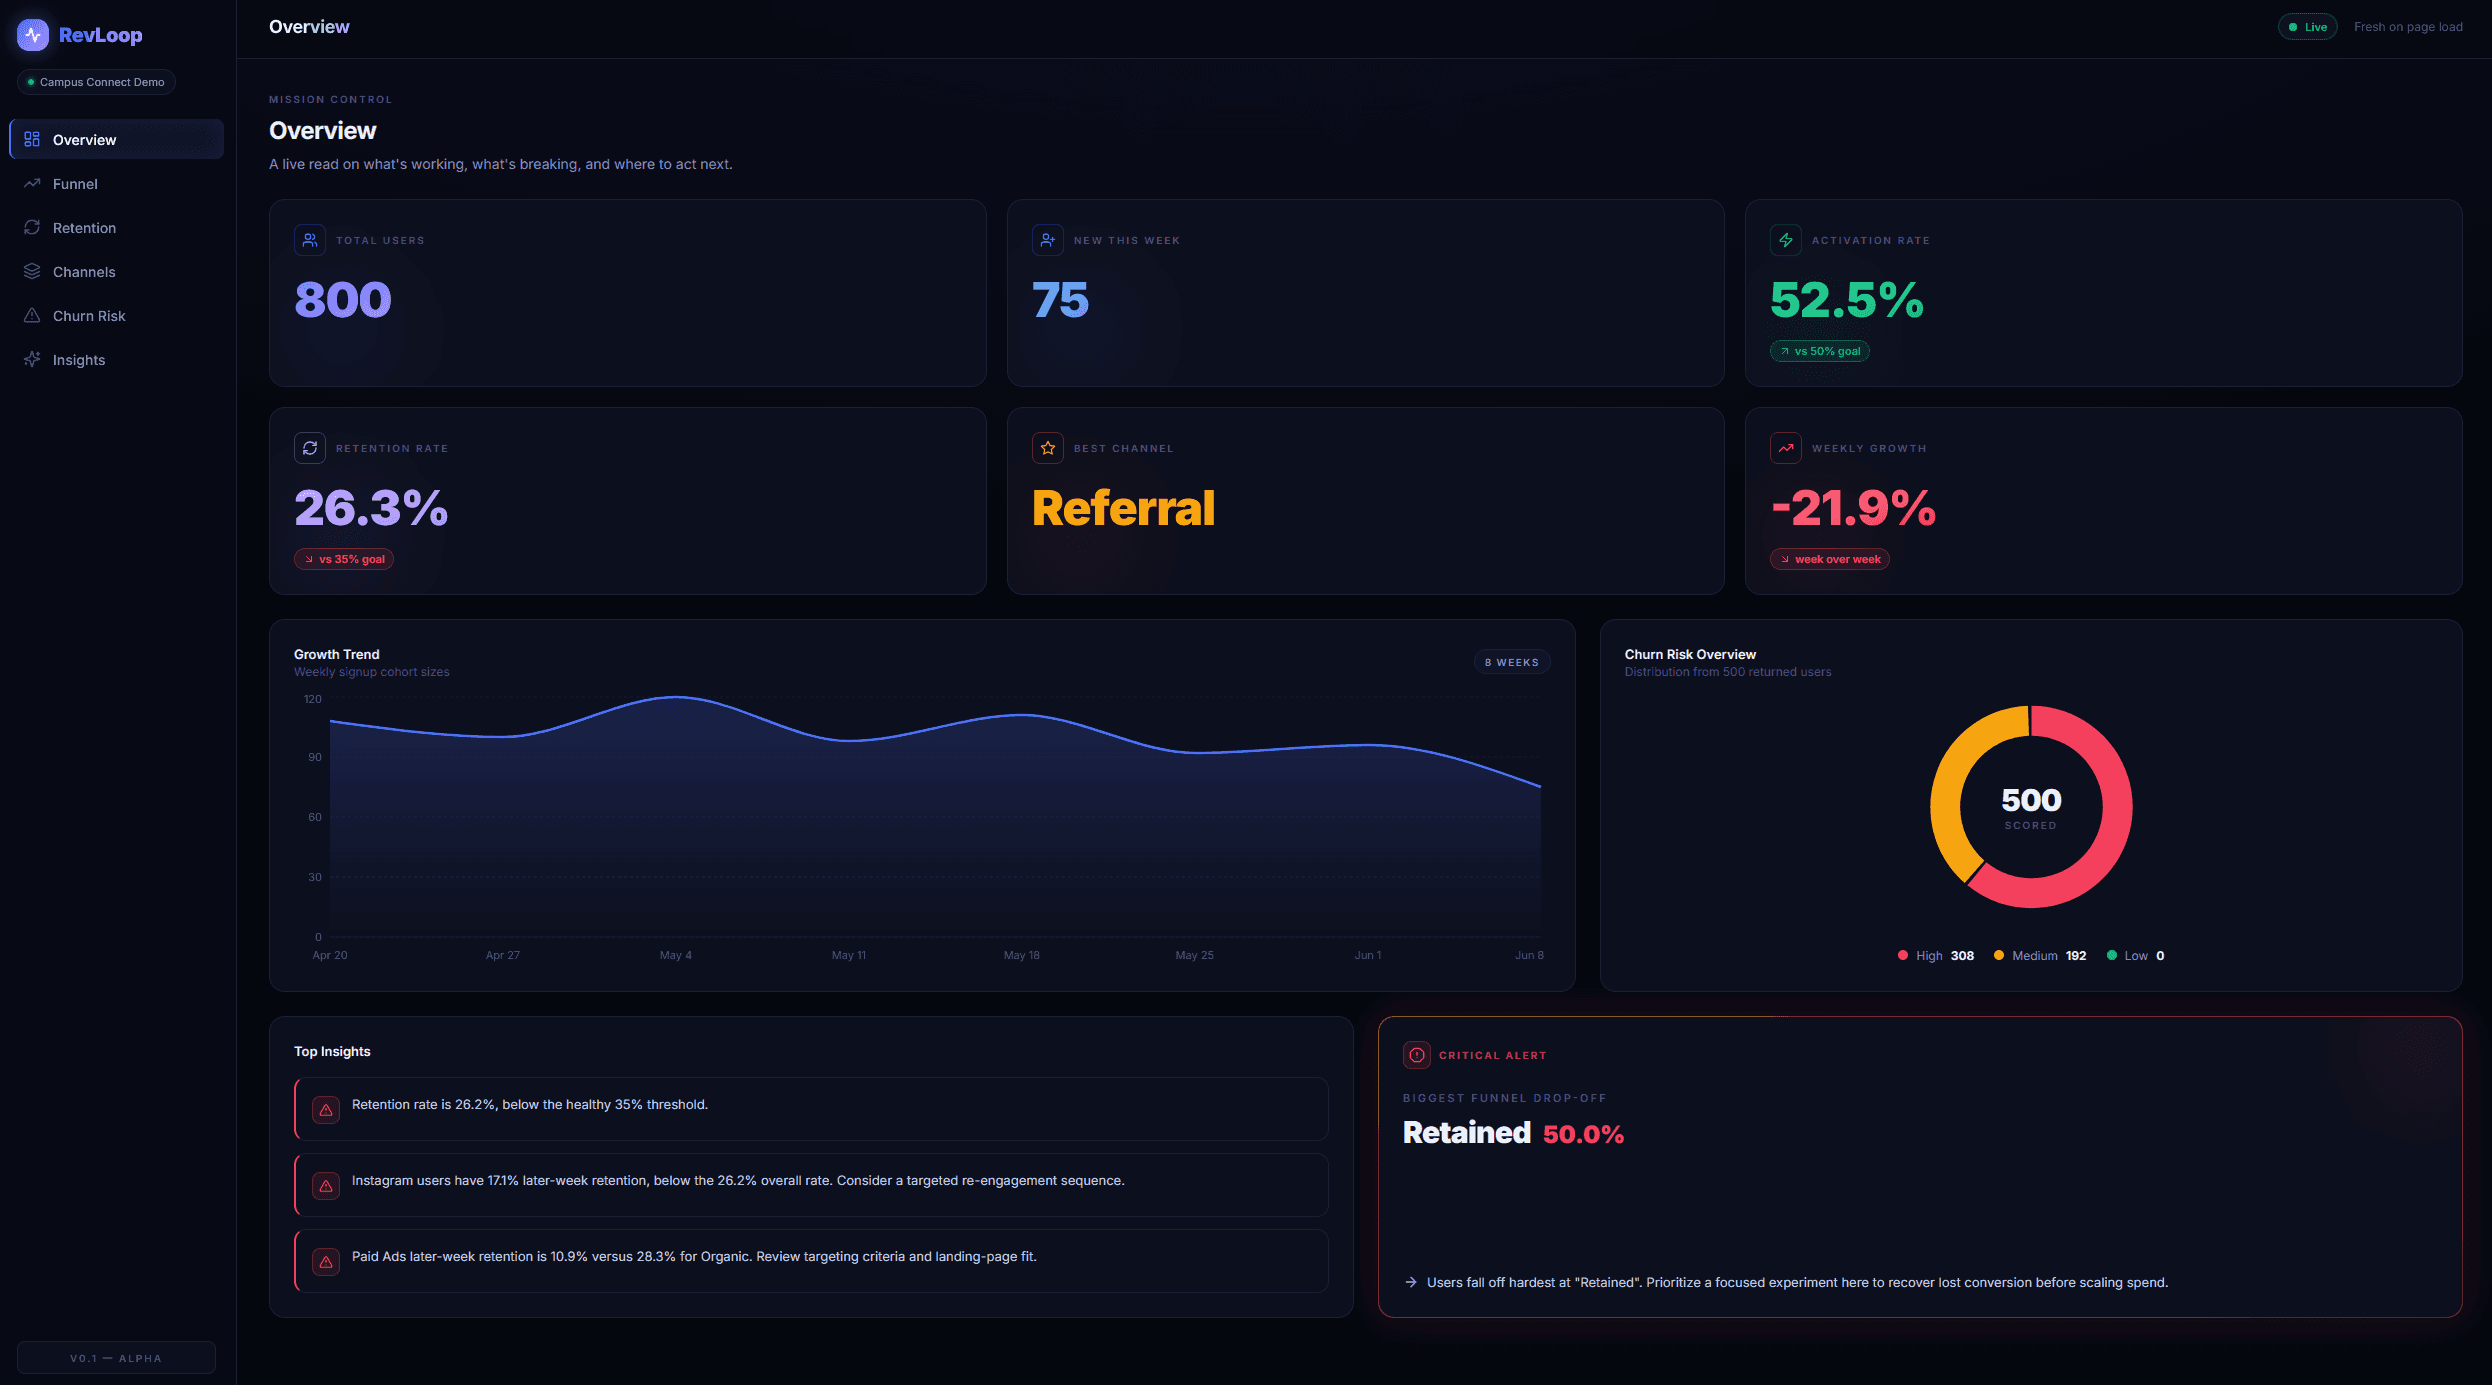The image size is (2492, 1385).
Task: Click the Campus Connect Demo badge
Action: (96, 82)
